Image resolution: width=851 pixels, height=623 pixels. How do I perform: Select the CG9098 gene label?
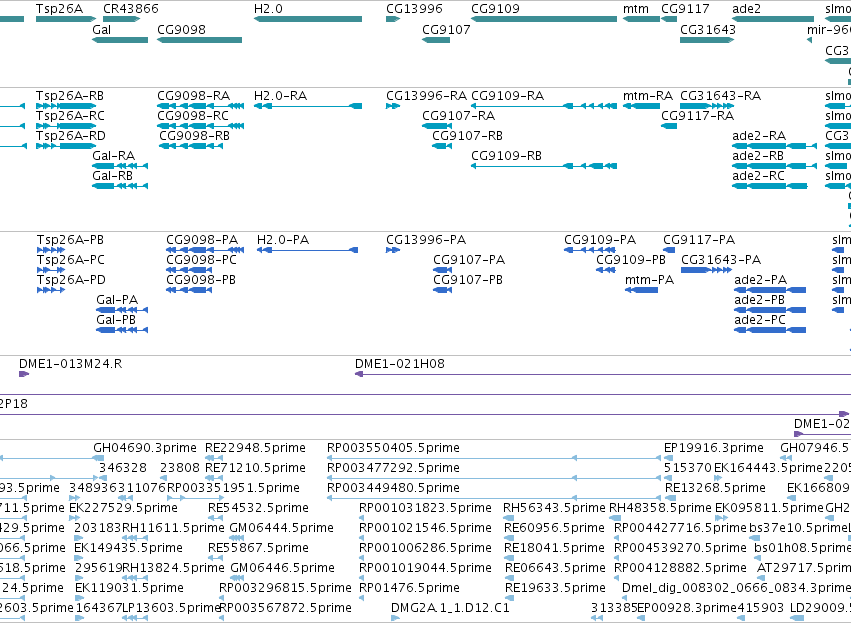coord(181,29)
